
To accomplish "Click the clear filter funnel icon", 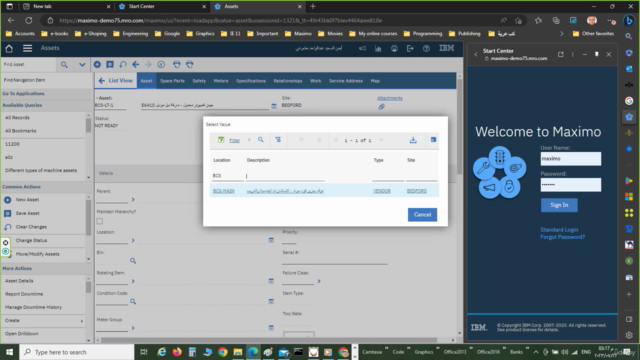I will pos(278,140).
